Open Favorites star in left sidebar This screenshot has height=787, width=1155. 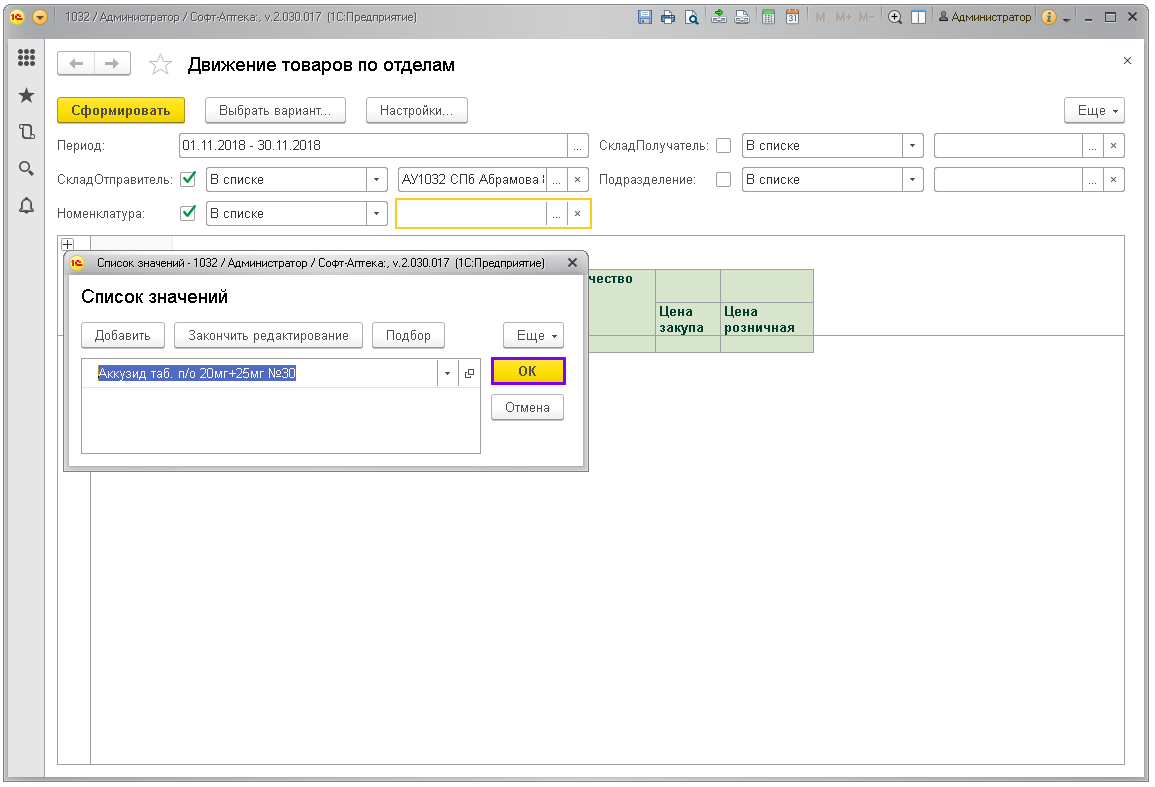tap(27, 95)
